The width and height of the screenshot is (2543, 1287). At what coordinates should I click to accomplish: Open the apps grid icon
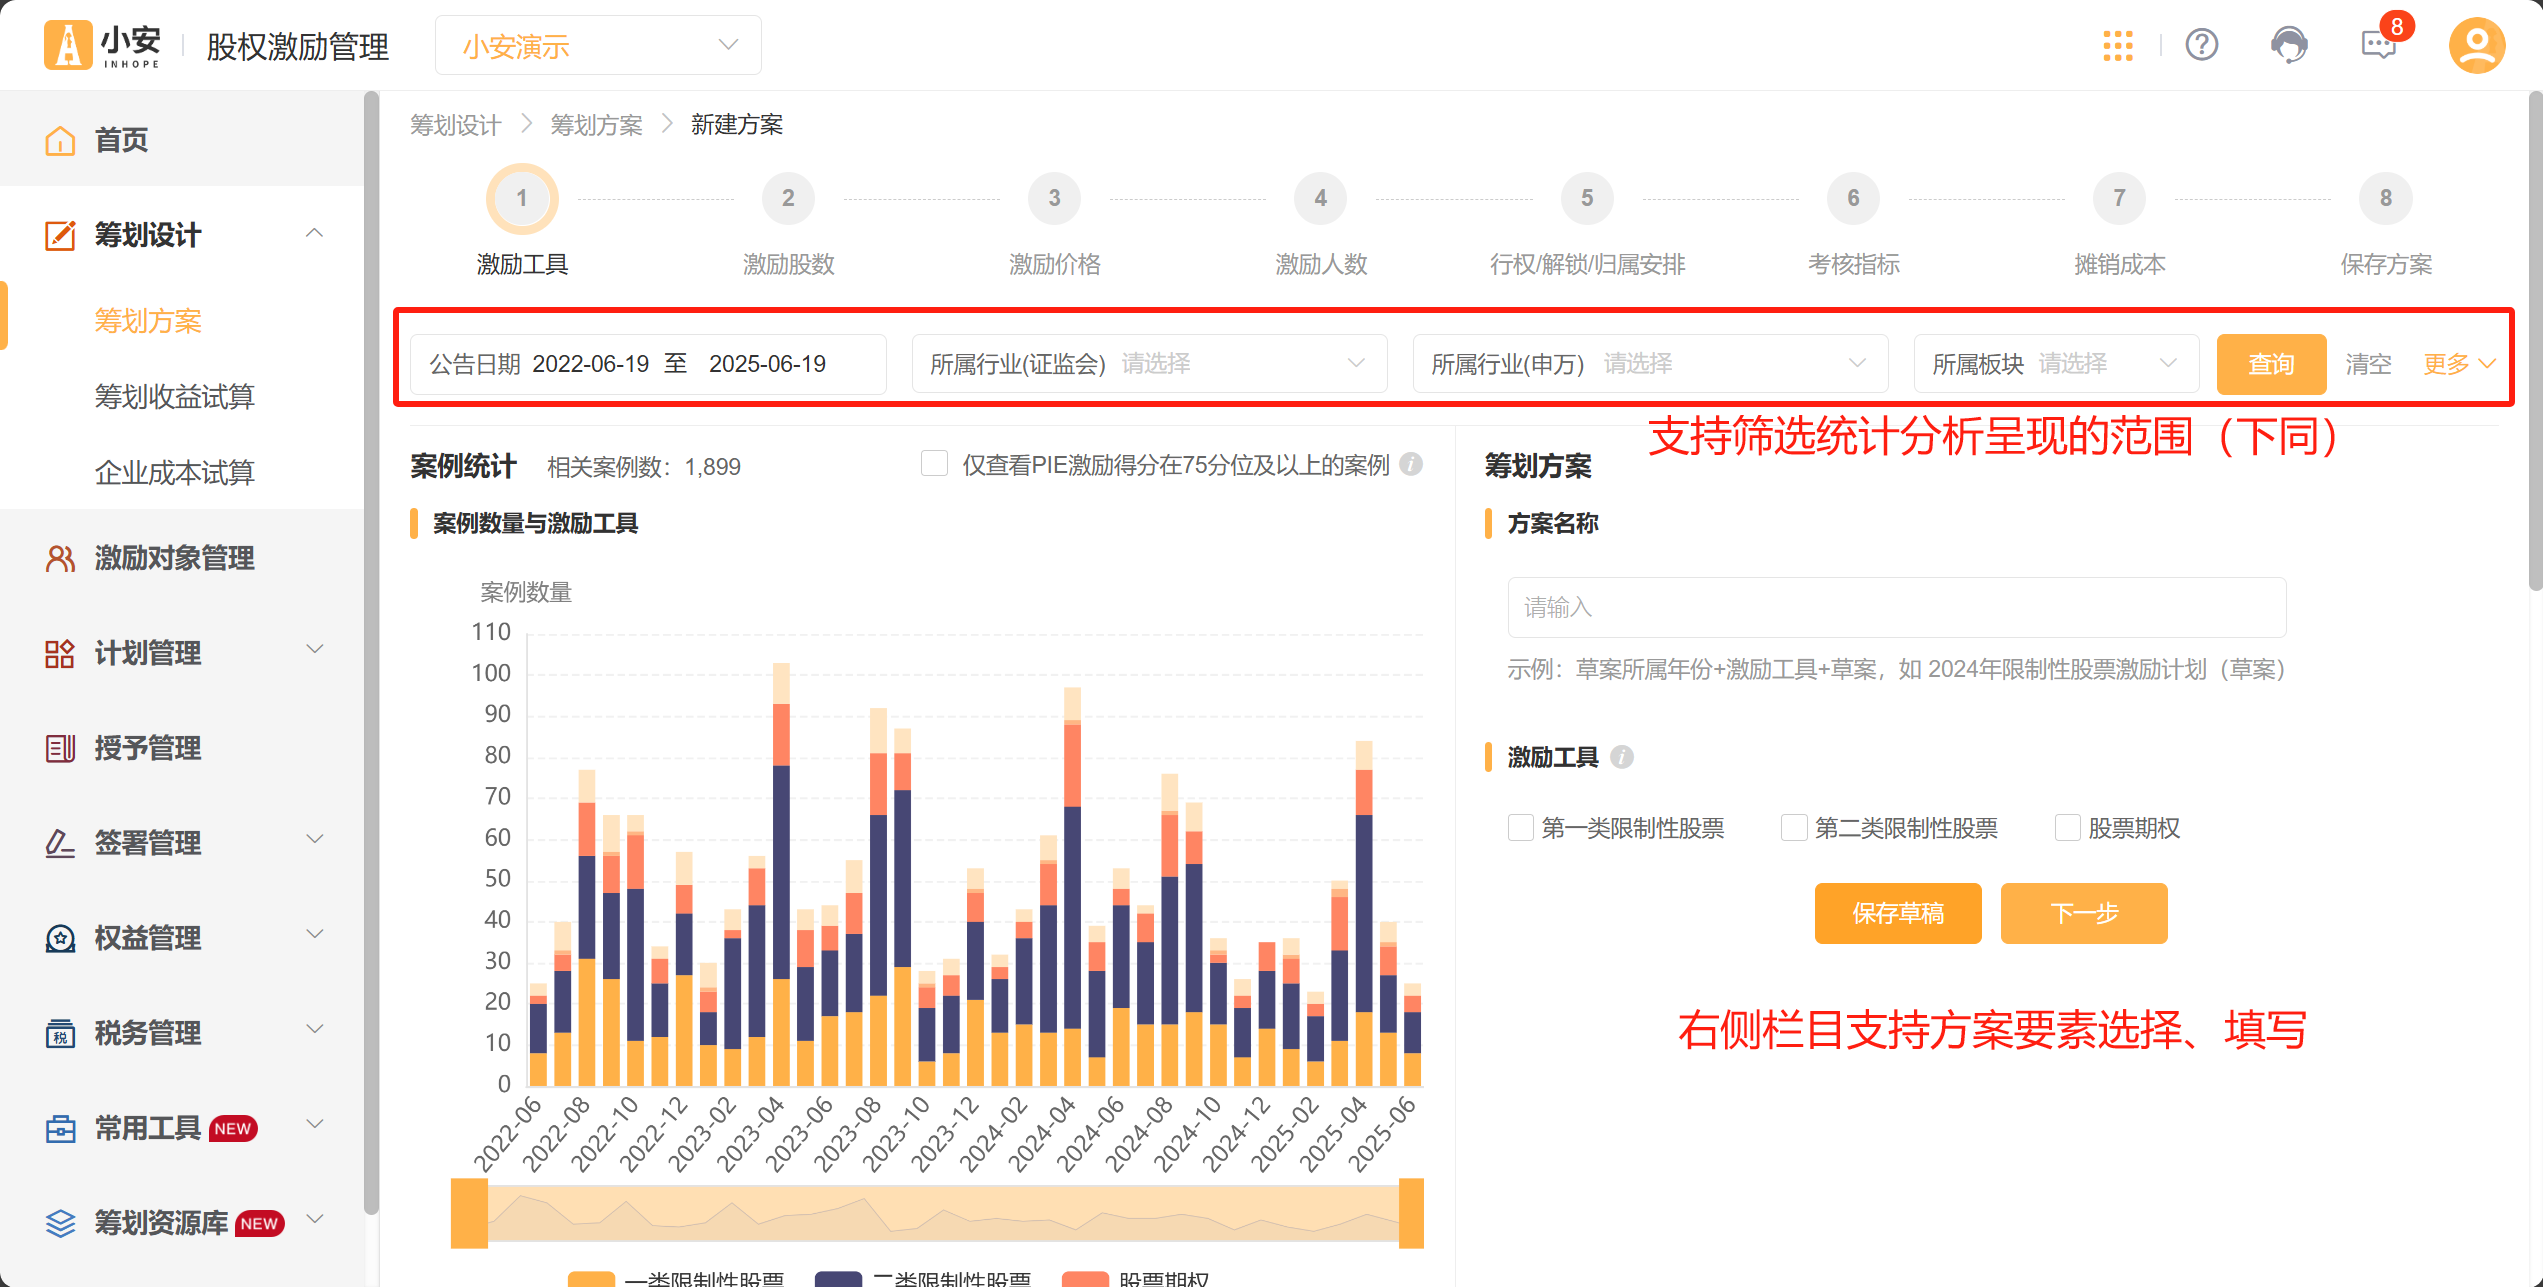(2118, 45)
